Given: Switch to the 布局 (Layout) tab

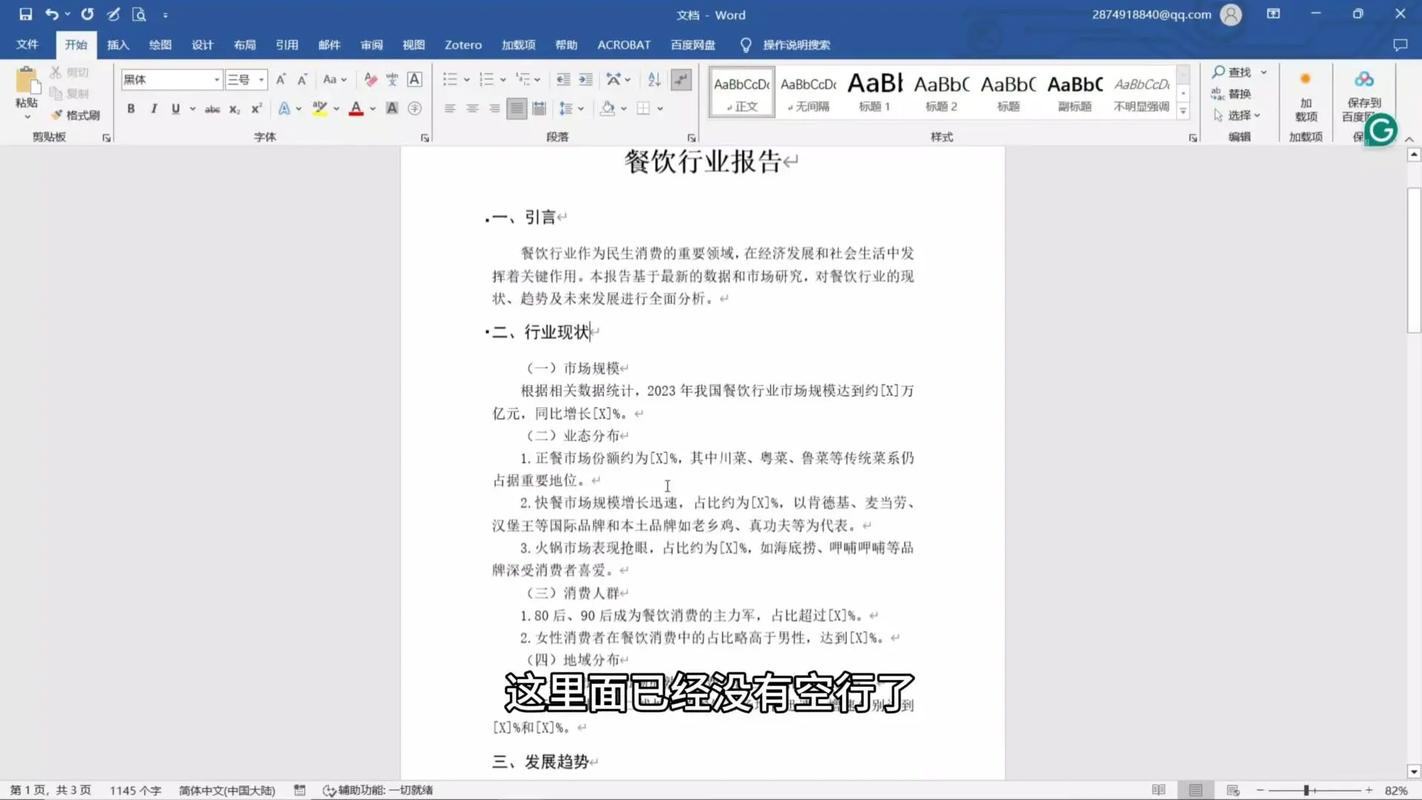Looking at the screenshot, I should (245, 45).
